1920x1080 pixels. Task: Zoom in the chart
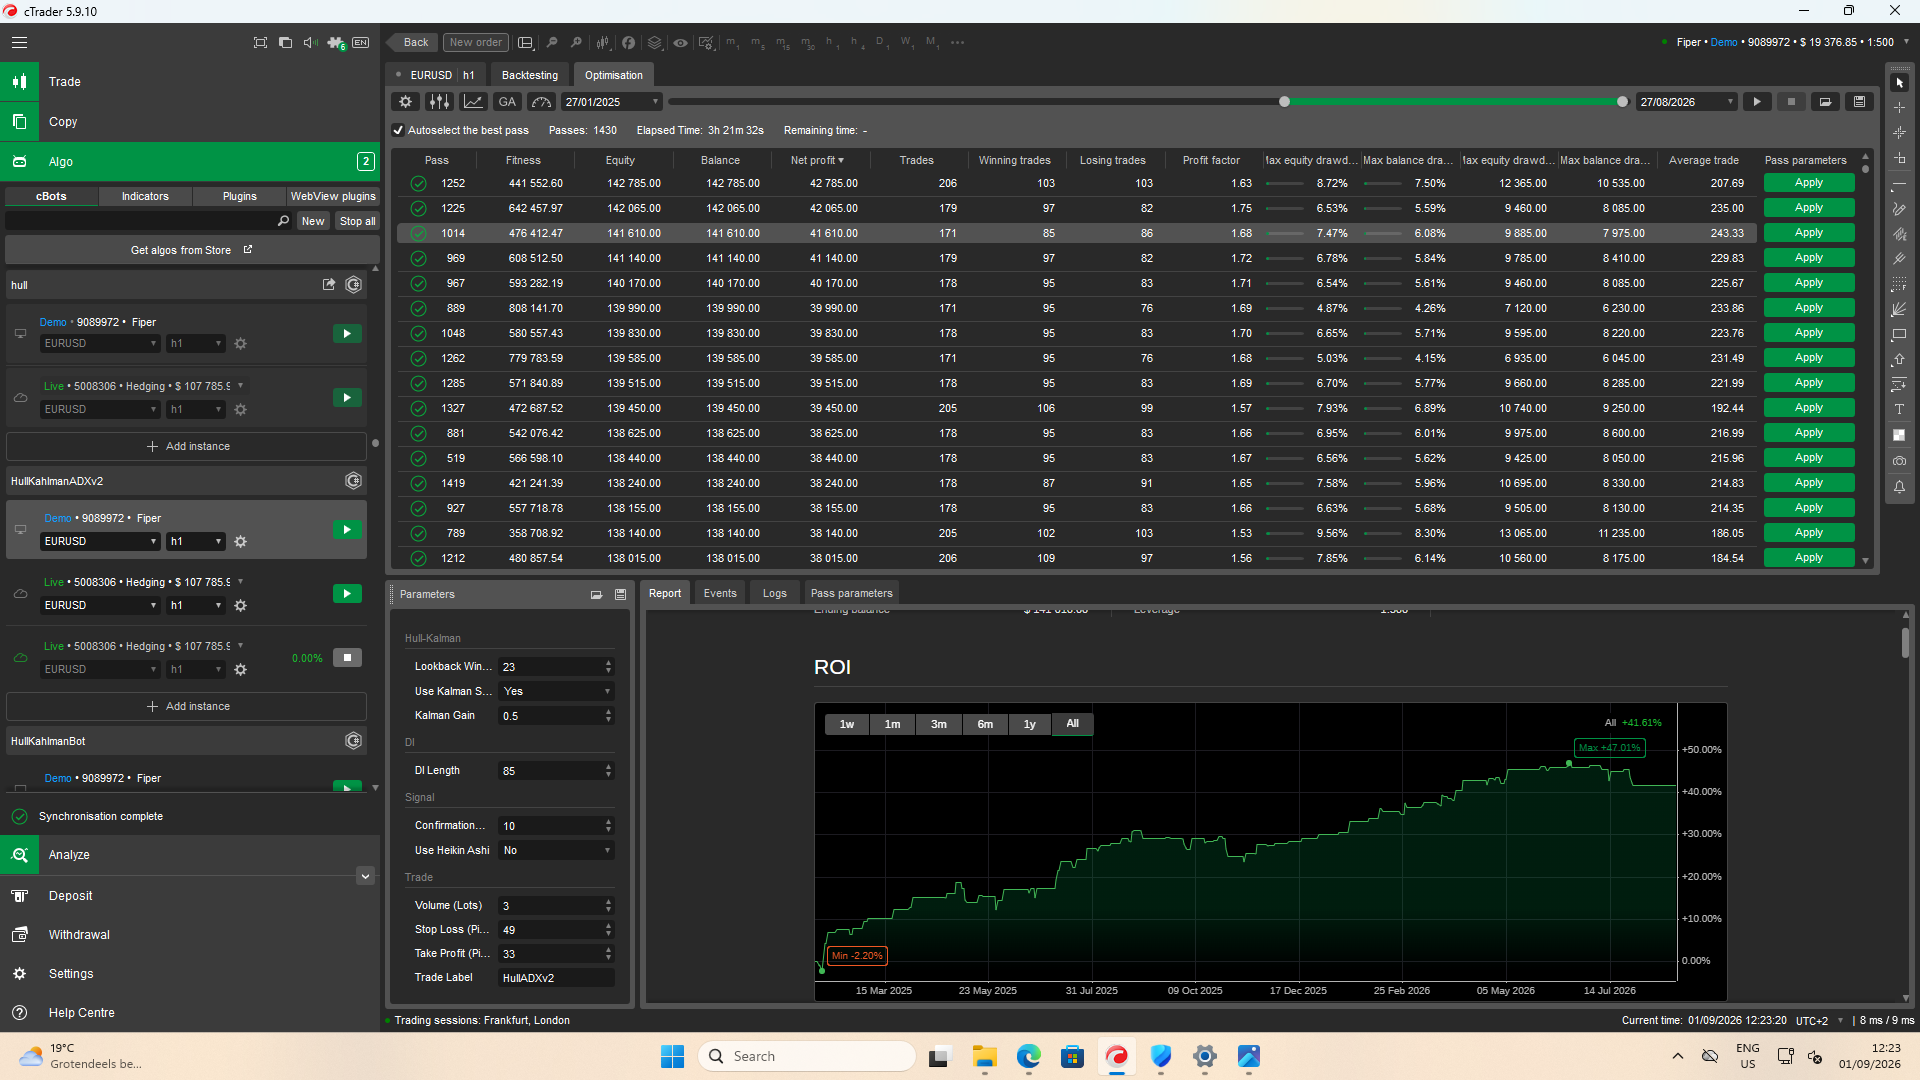[x=577, y=42]
